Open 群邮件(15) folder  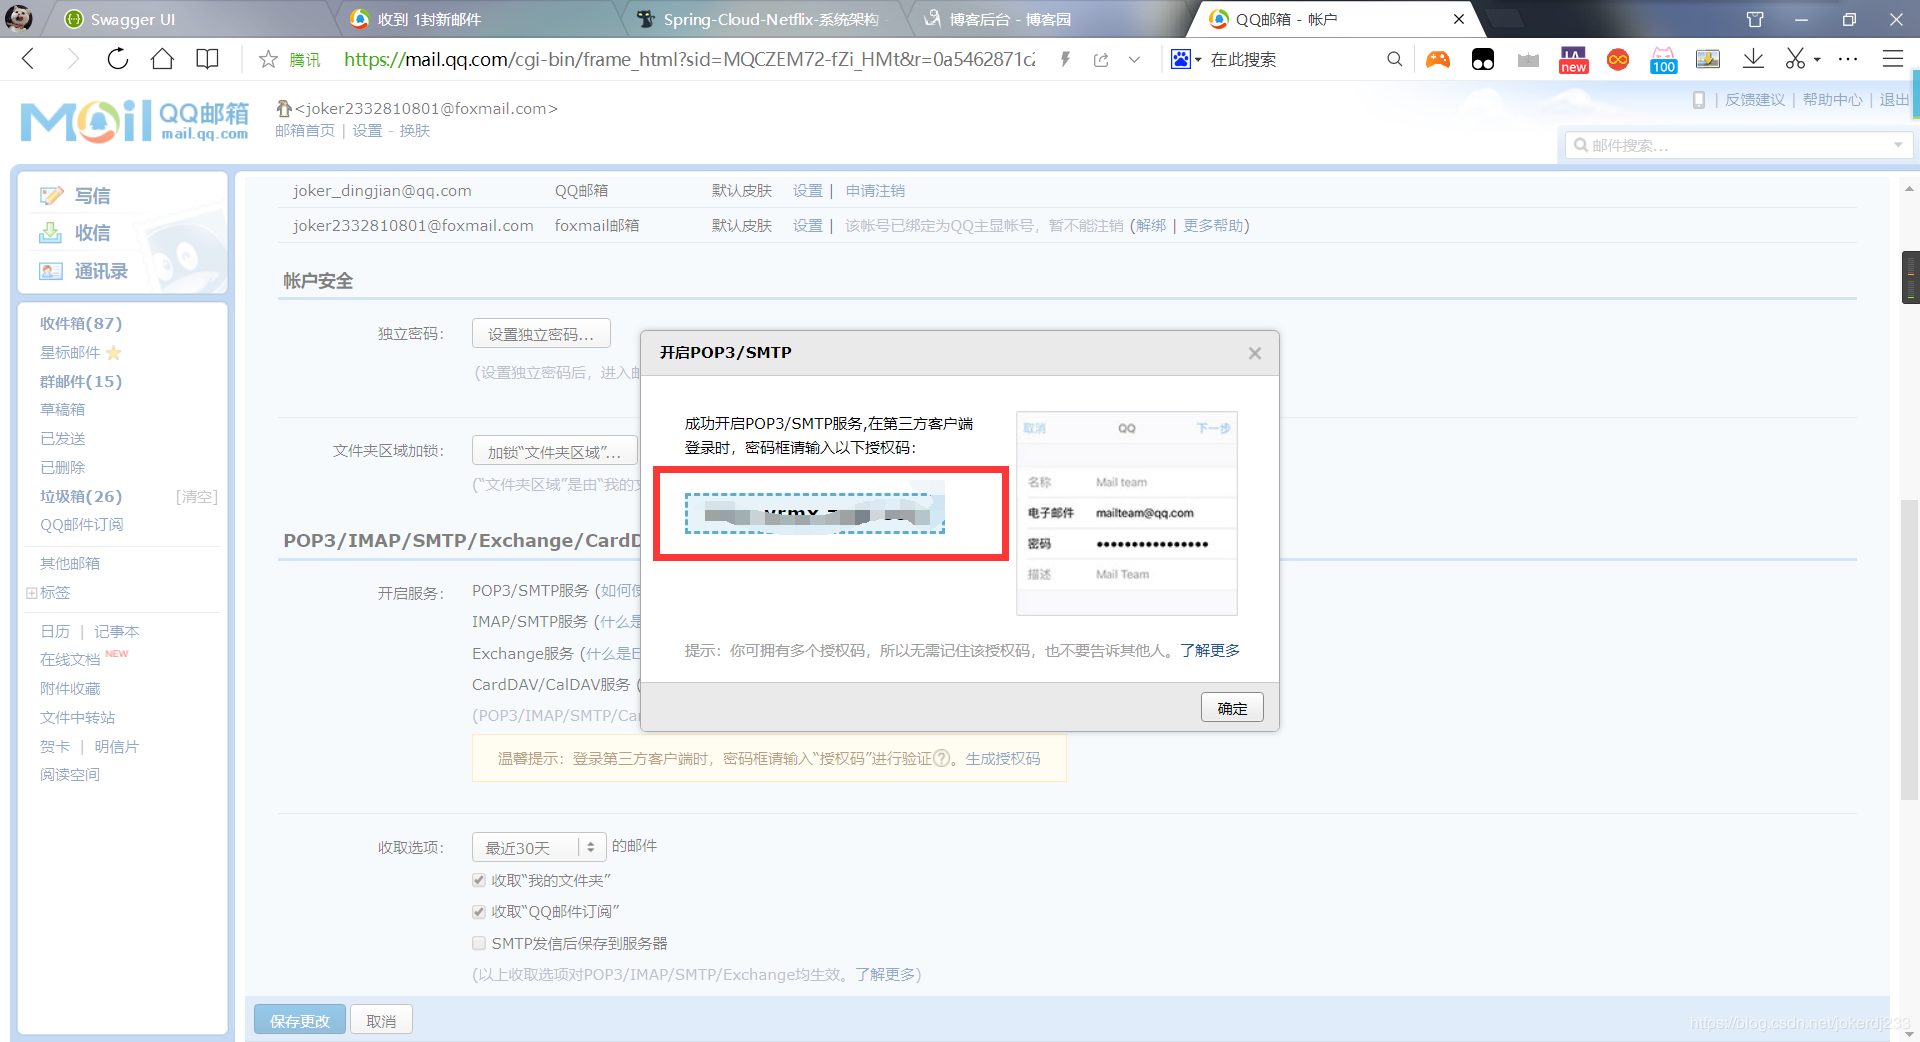[81, 381]
